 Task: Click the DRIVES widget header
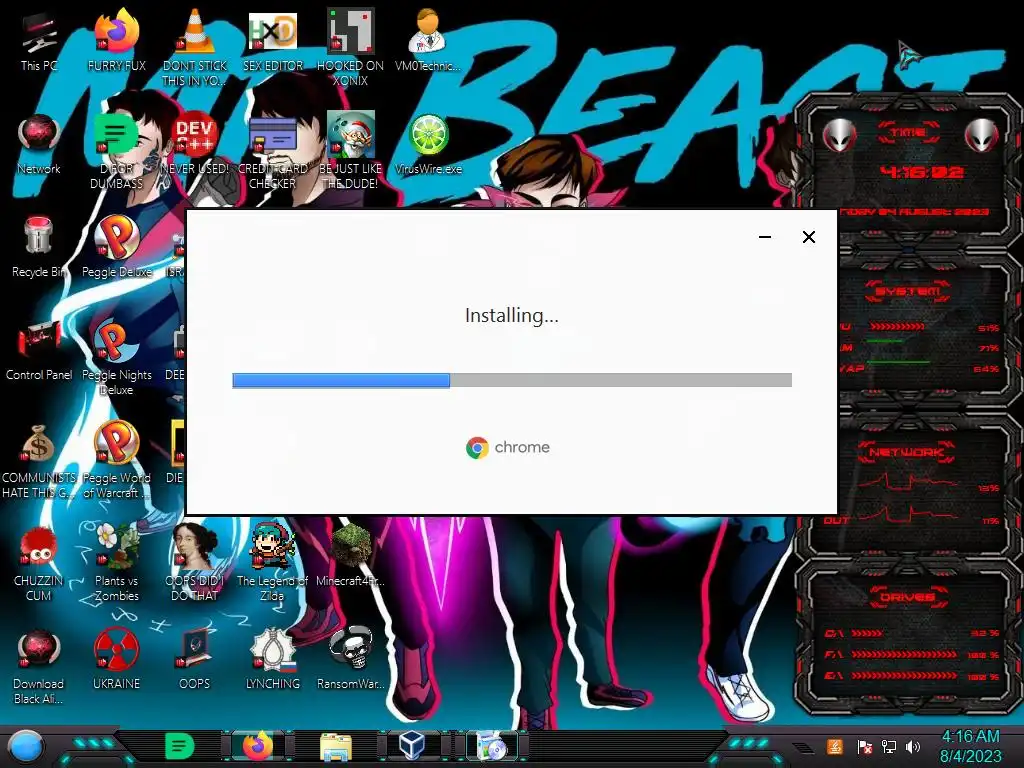(x=906, y=597)
